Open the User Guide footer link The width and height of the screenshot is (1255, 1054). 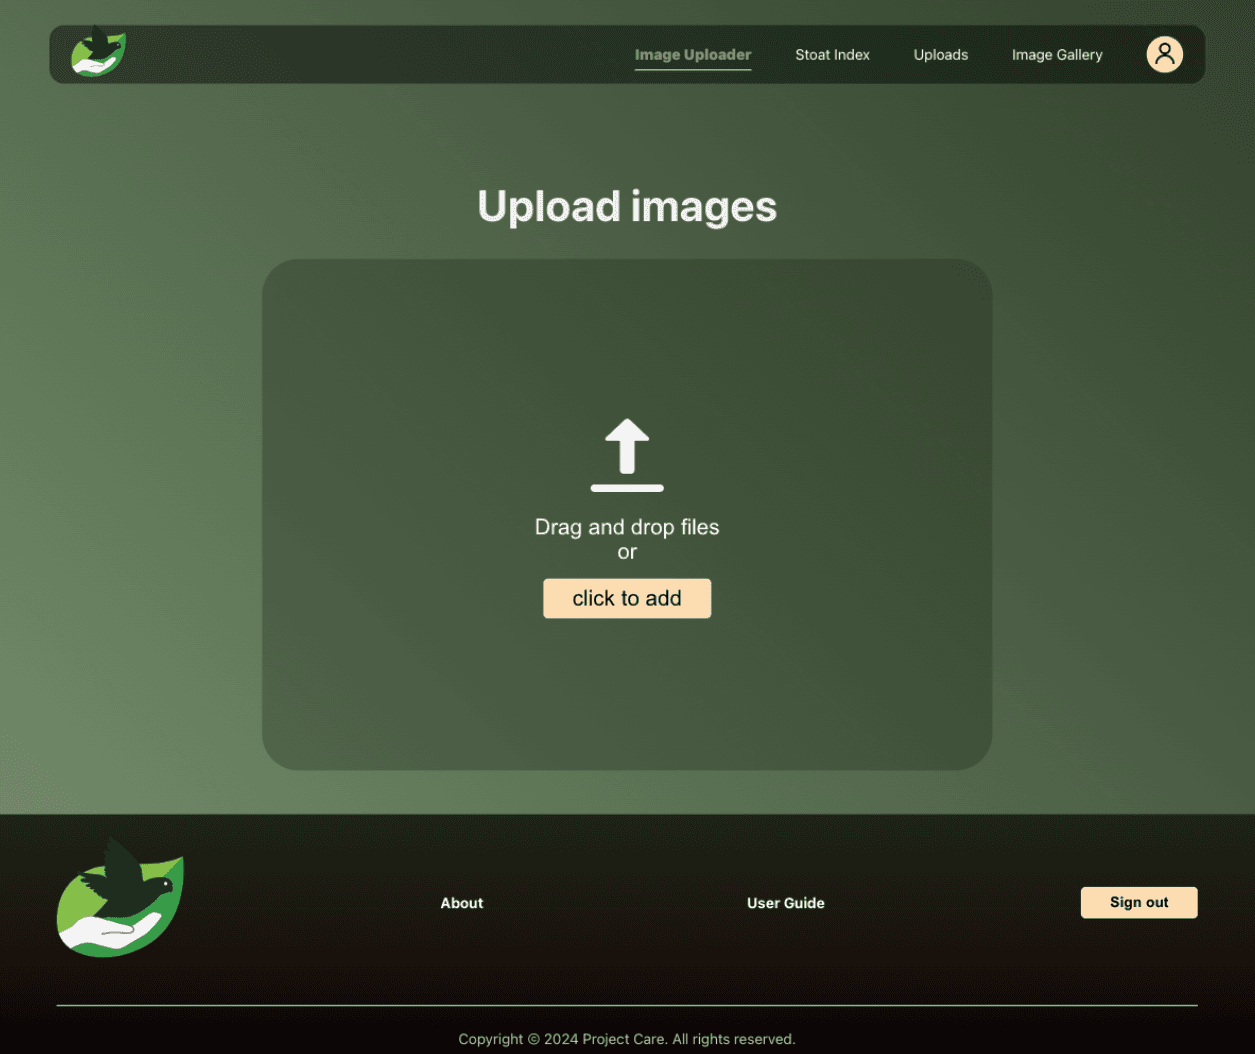coord(785,903)
